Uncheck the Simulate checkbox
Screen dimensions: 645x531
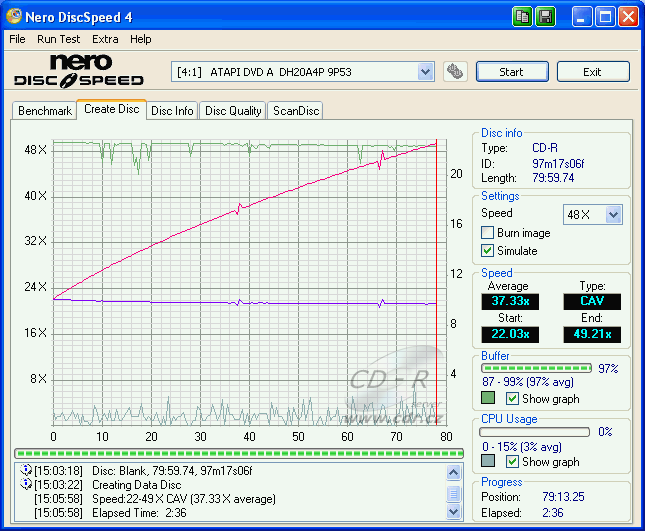coord(487,250)
